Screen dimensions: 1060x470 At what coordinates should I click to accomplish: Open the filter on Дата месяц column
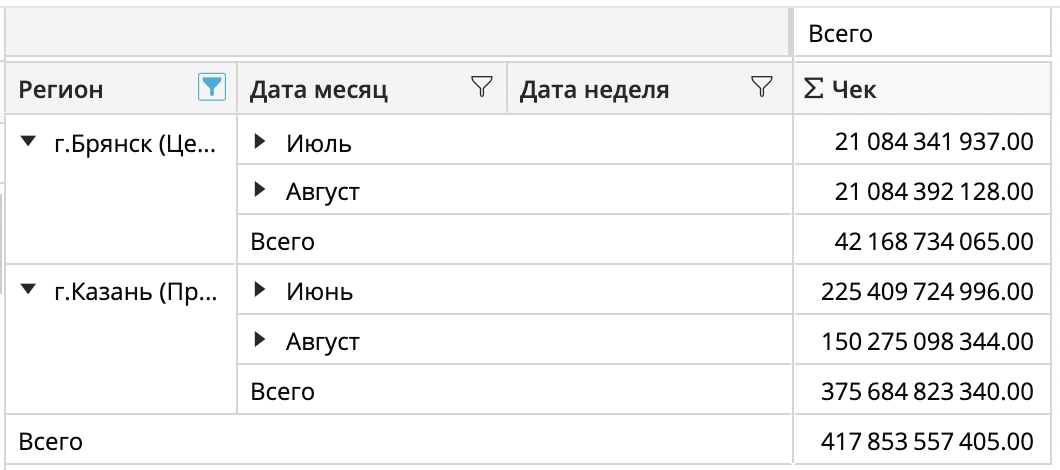coord(482,88)
